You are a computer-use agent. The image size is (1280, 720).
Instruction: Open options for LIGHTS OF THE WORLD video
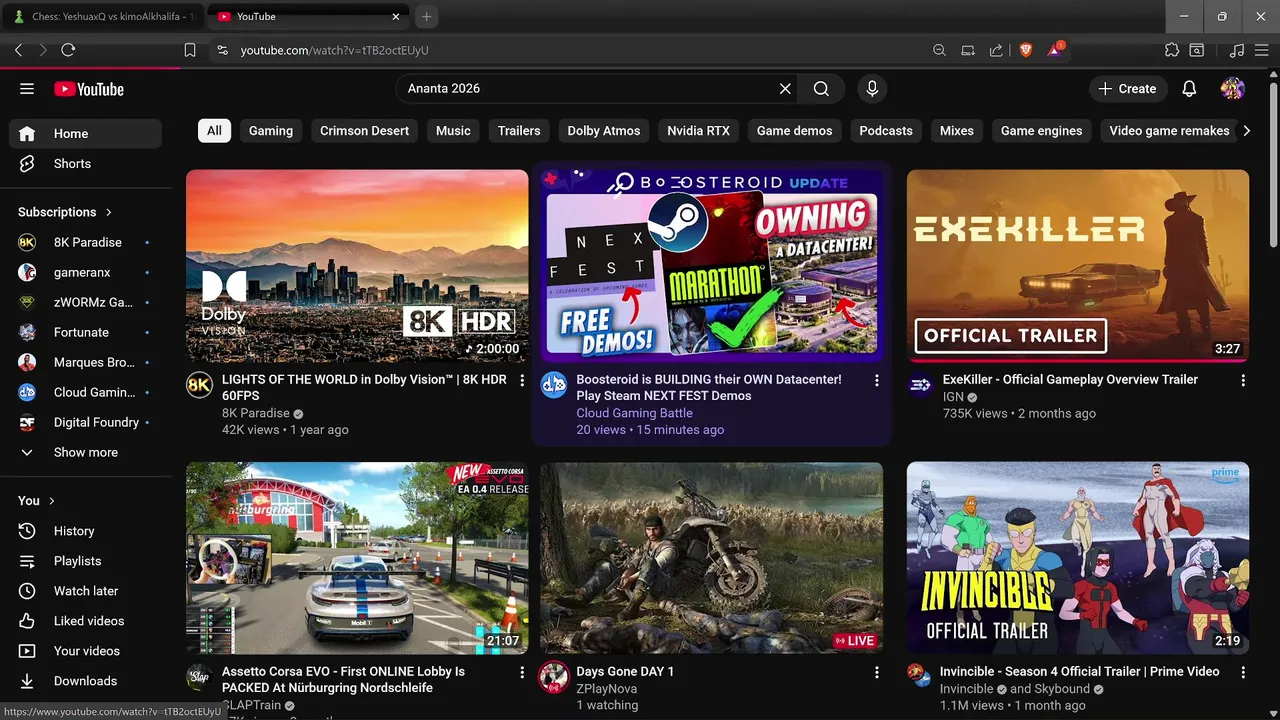coord(522,381)
